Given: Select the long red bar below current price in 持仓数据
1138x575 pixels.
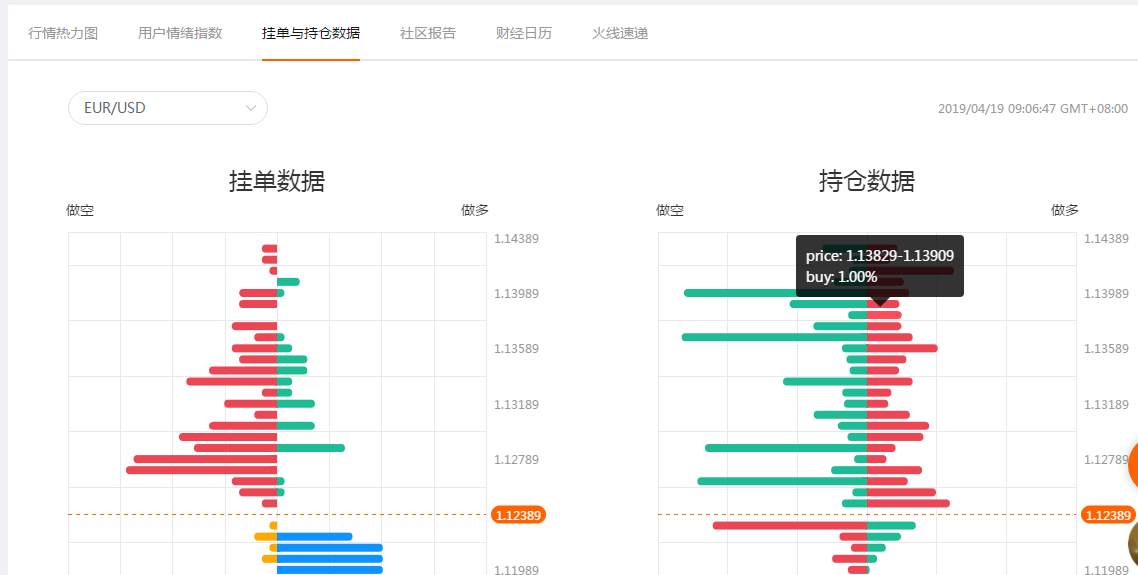Looking at the screenshot, I should point(790,526).
